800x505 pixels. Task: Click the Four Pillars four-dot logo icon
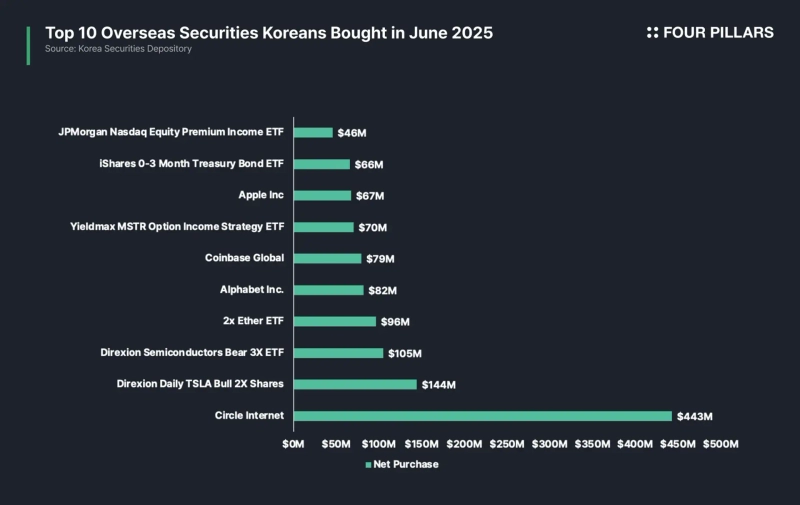click(x=653, y=33)
